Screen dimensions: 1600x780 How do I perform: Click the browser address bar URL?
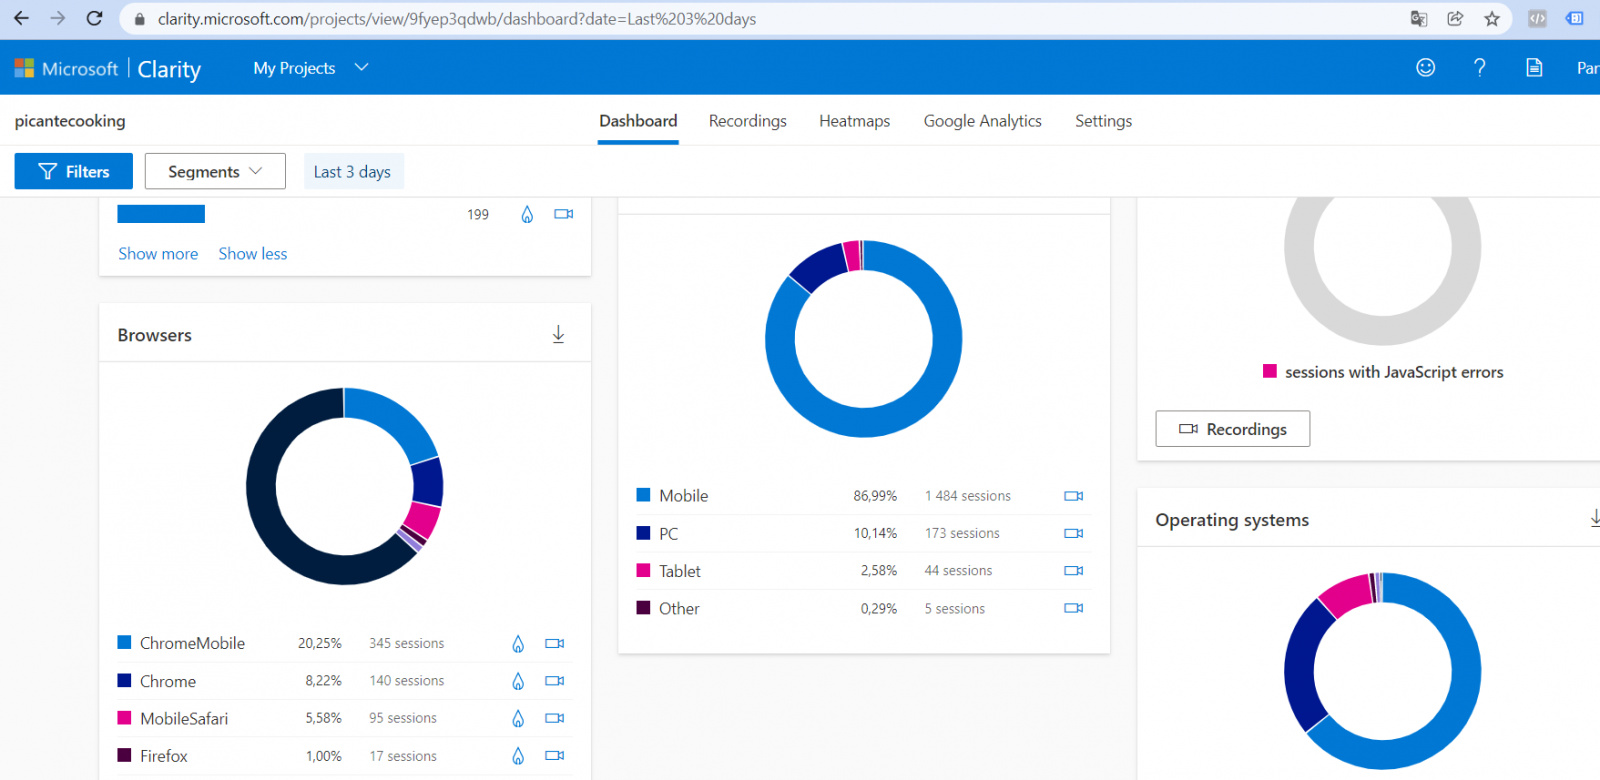click(x=456, y=19)
